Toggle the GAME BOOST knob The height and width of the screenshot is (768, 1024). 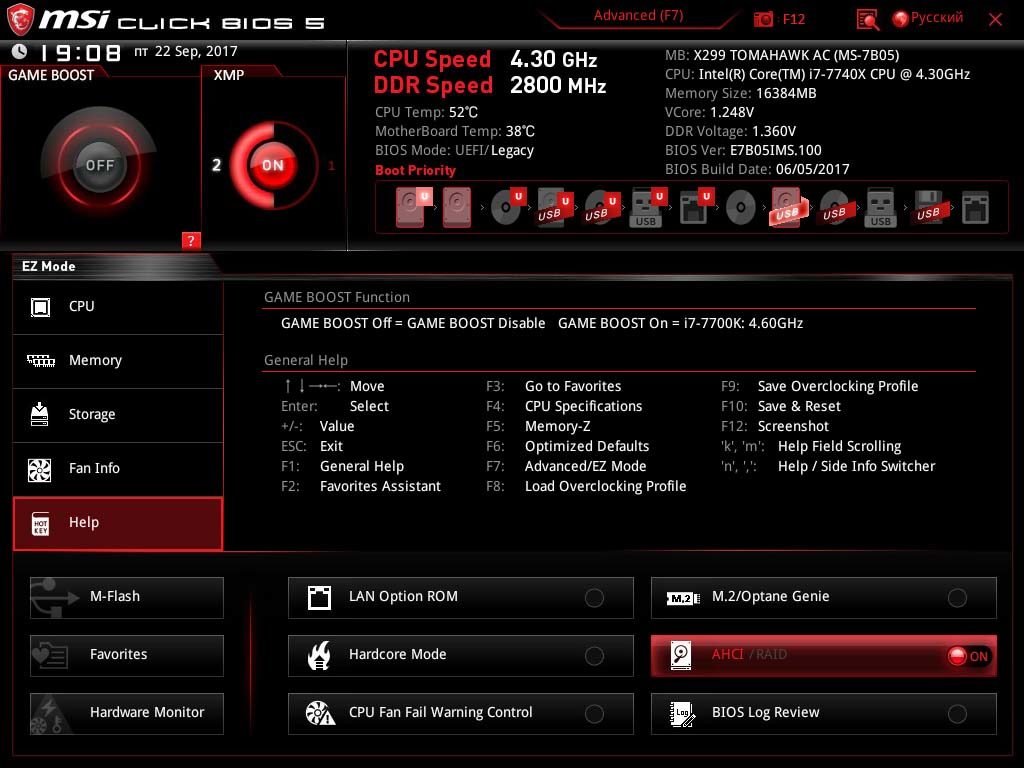point(99,165)
